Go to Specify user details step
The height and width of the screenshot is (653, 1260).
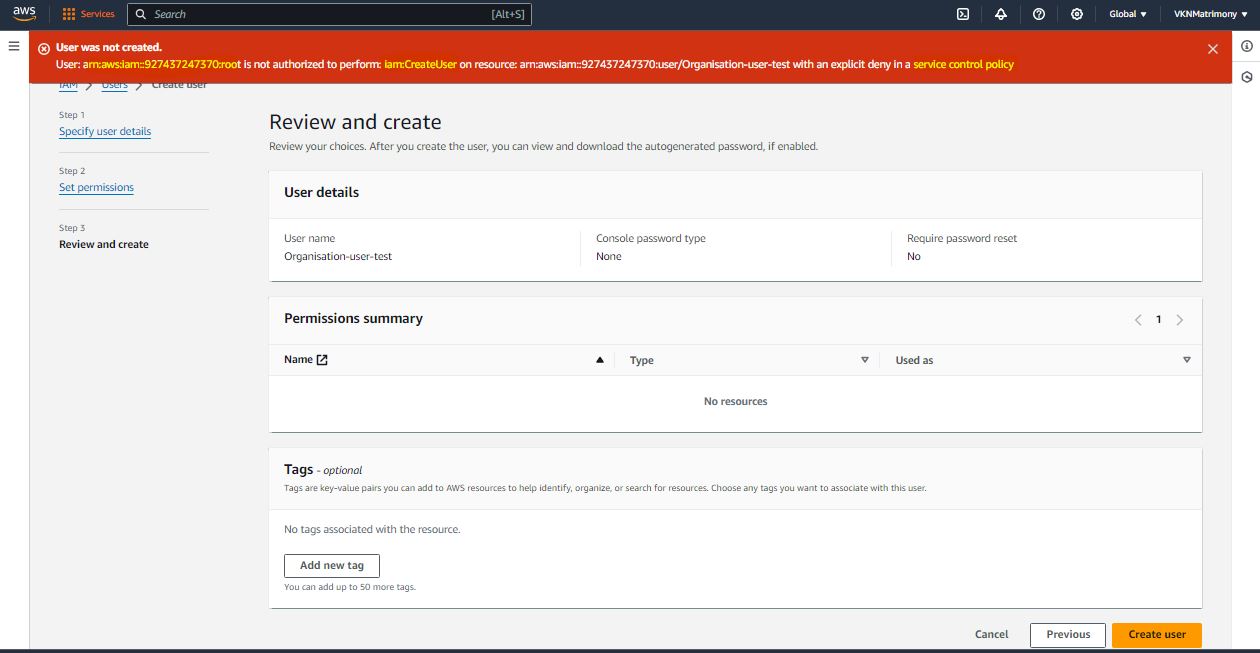click(x=105, y=132)
